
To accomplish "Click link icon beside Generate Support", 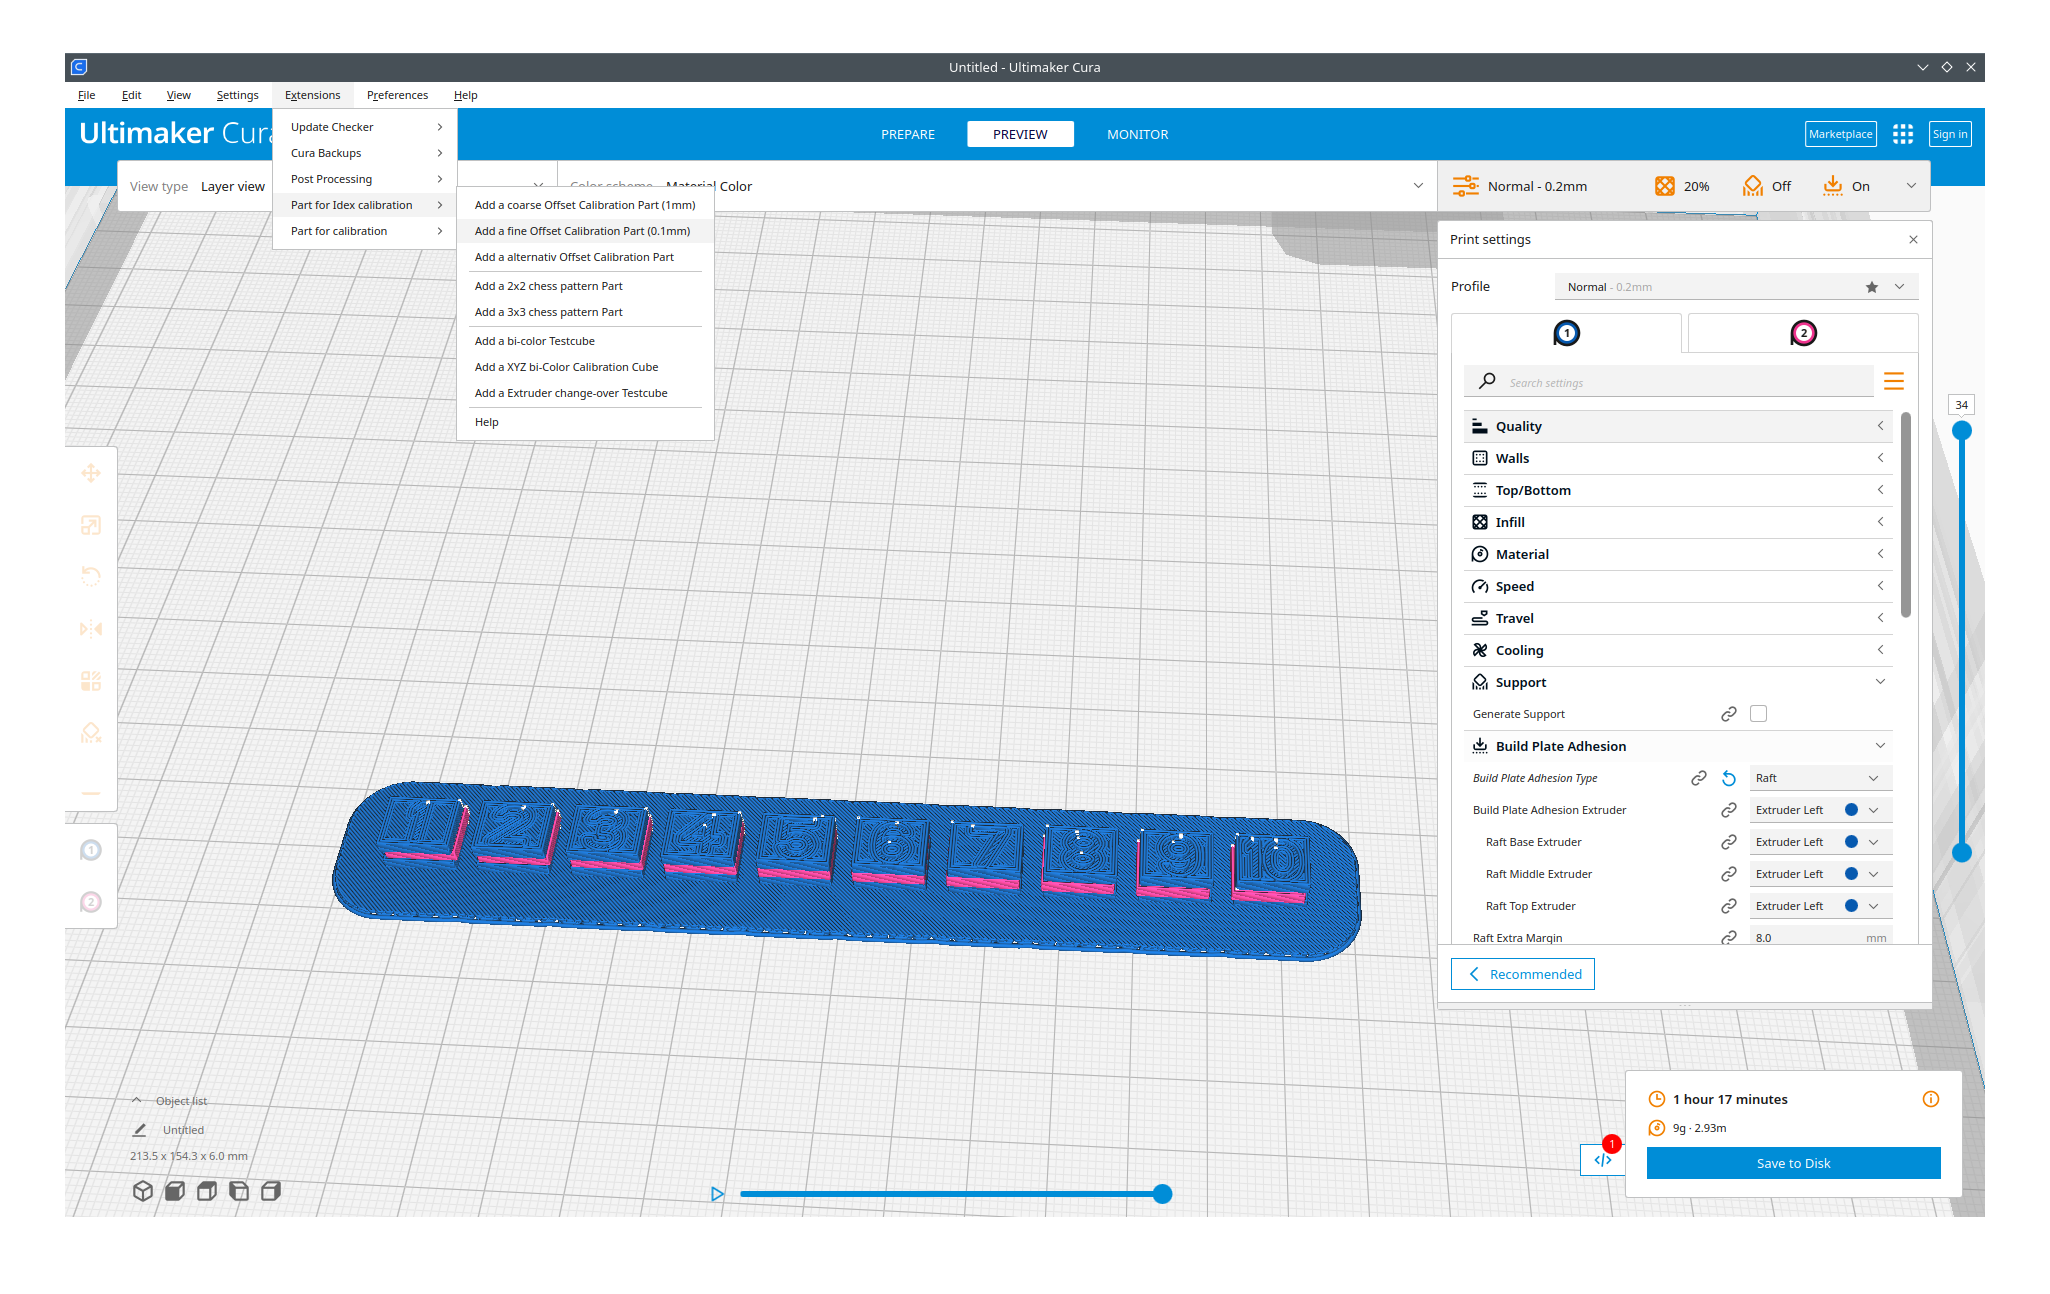I will tap(1729, 714).
